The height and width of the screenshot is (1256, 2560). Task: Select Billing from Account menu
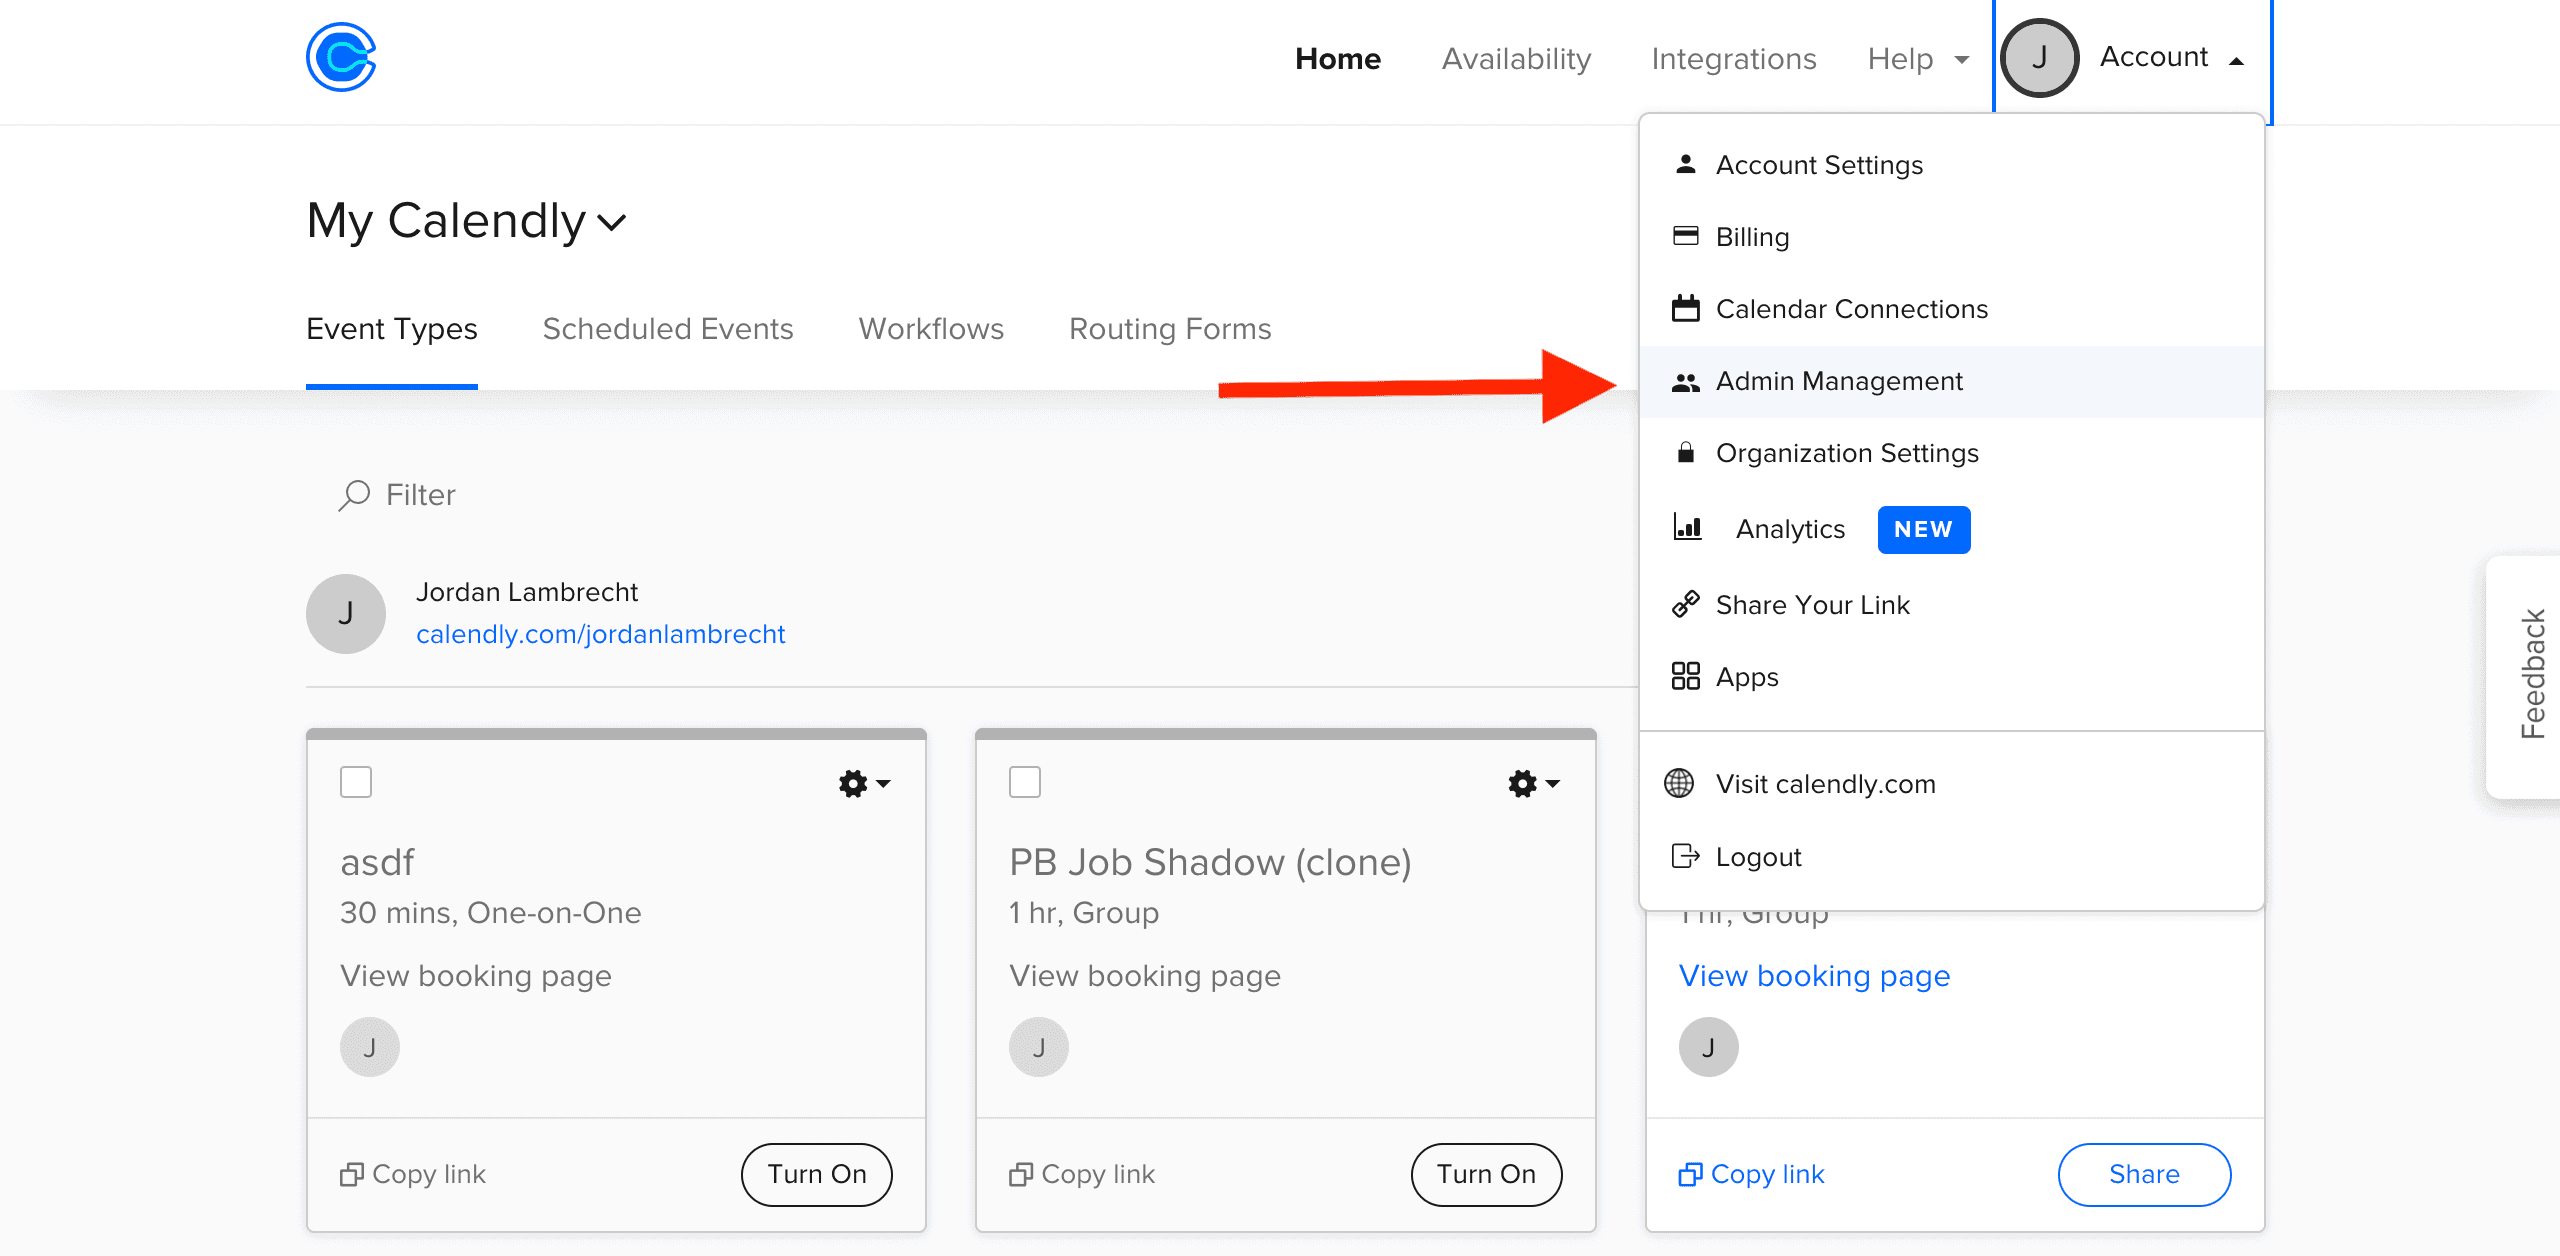tap(1952, 237)
